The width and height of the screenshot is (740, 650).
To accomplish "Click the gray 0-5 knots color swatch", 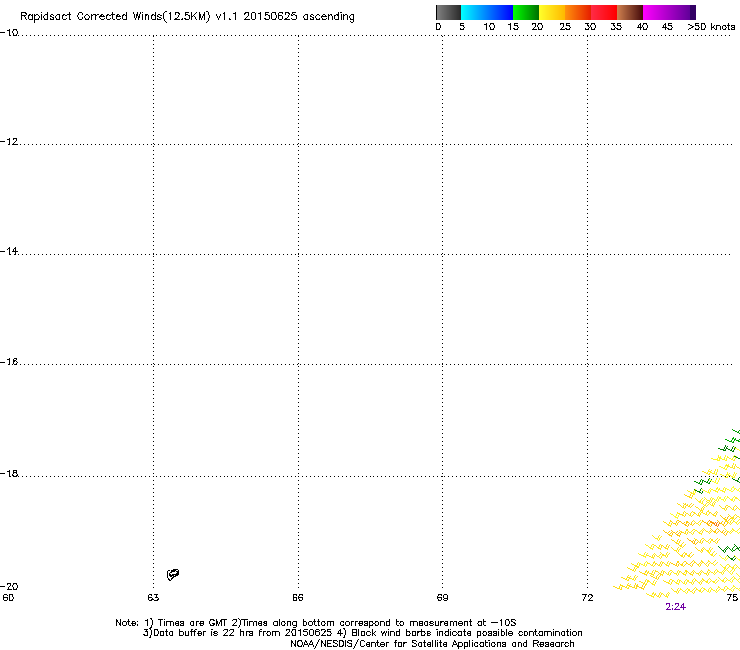I will coord(448,12).
